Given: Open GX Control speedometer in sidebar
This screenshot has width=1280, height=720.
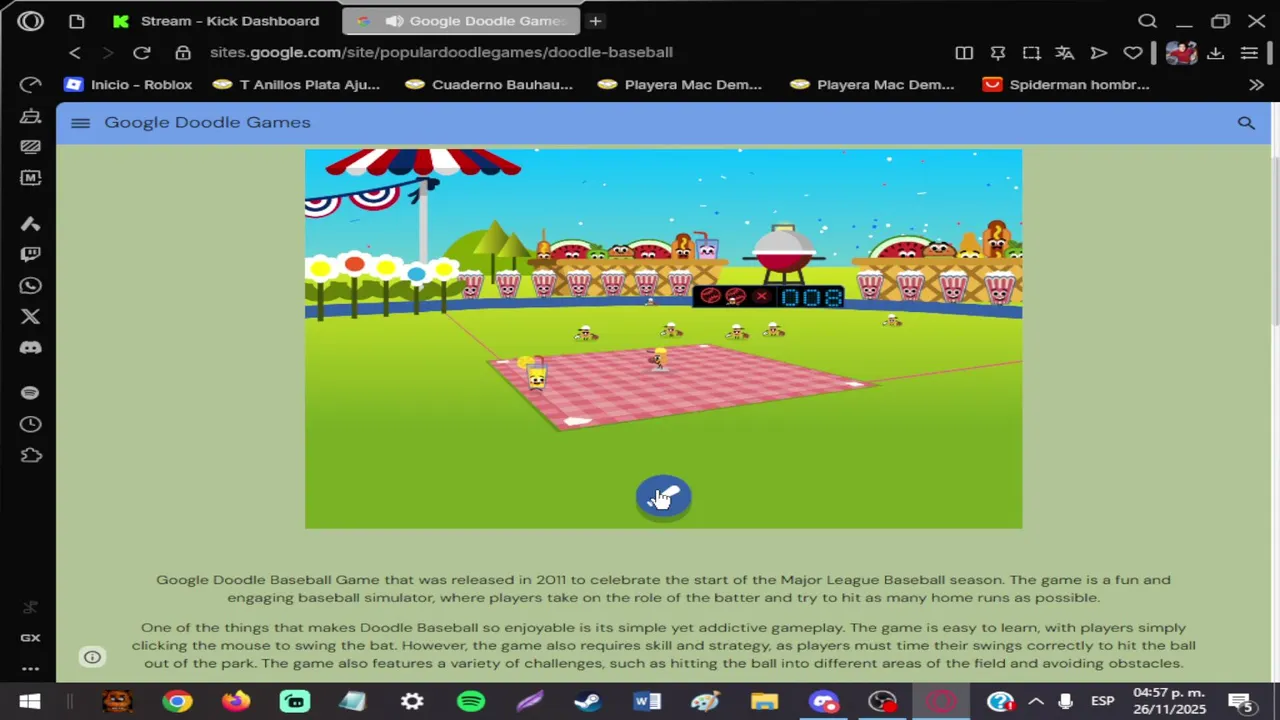Looking at the screenshot, I should click(30, 85).
